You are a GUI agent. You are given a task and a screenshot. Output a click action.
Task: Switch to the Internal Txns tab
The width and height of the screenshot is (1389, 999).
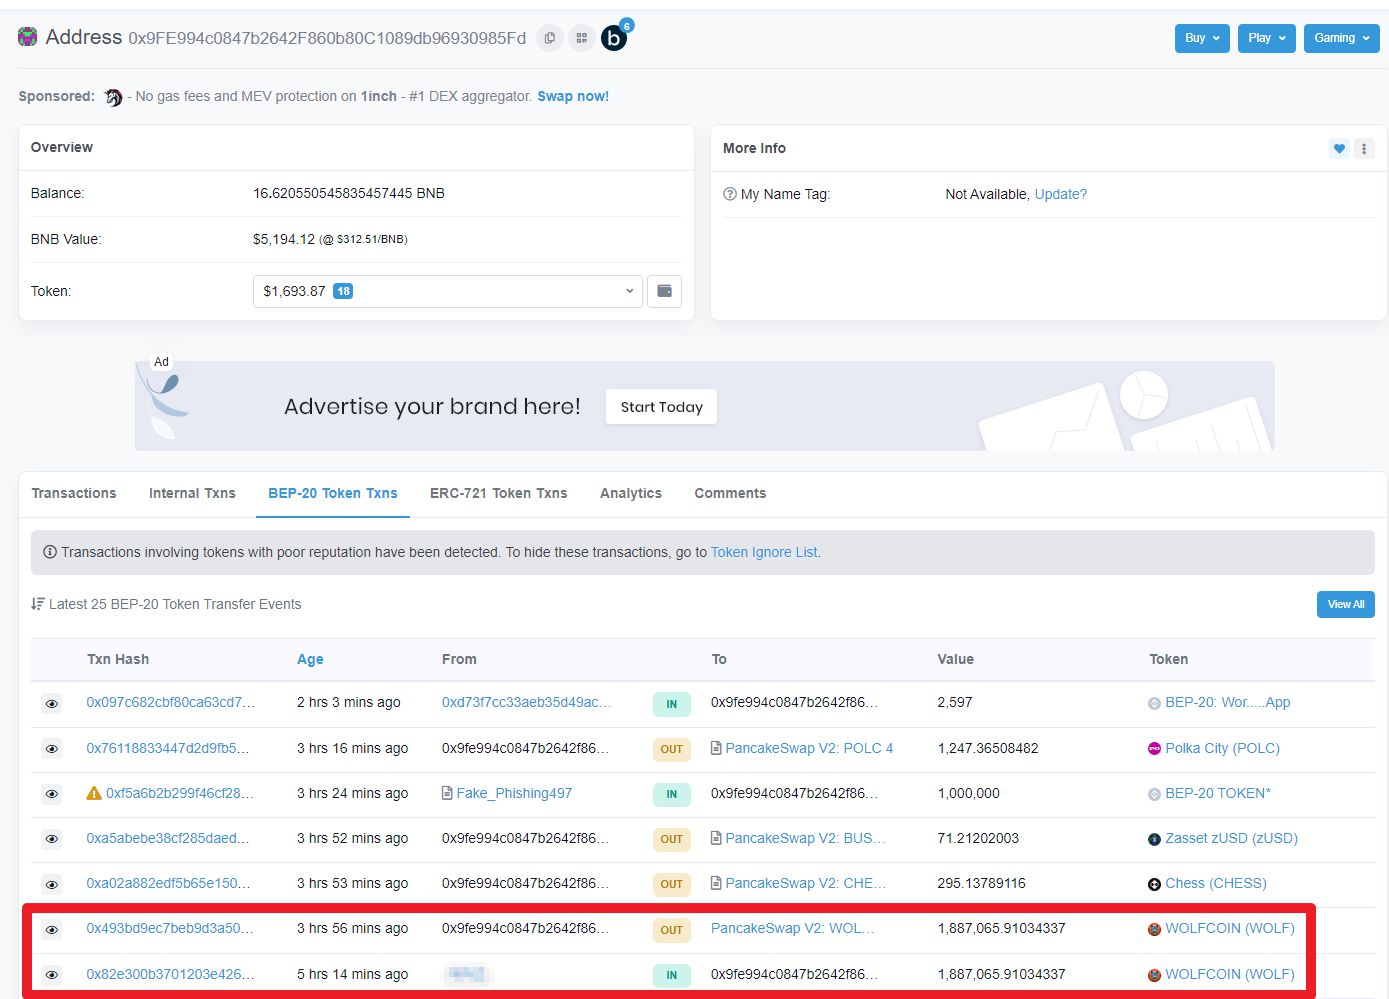coord(192,493)
